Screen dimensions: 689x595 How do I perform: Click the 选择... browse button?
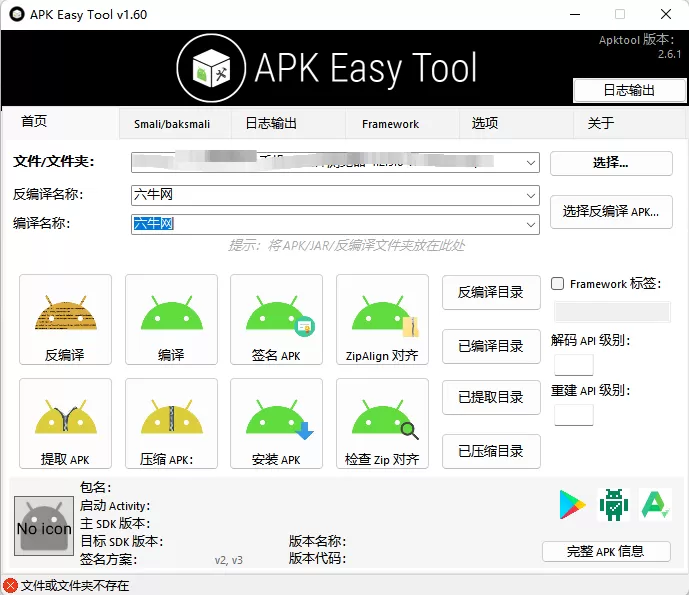pyautogui.click(x=611, y=163)
